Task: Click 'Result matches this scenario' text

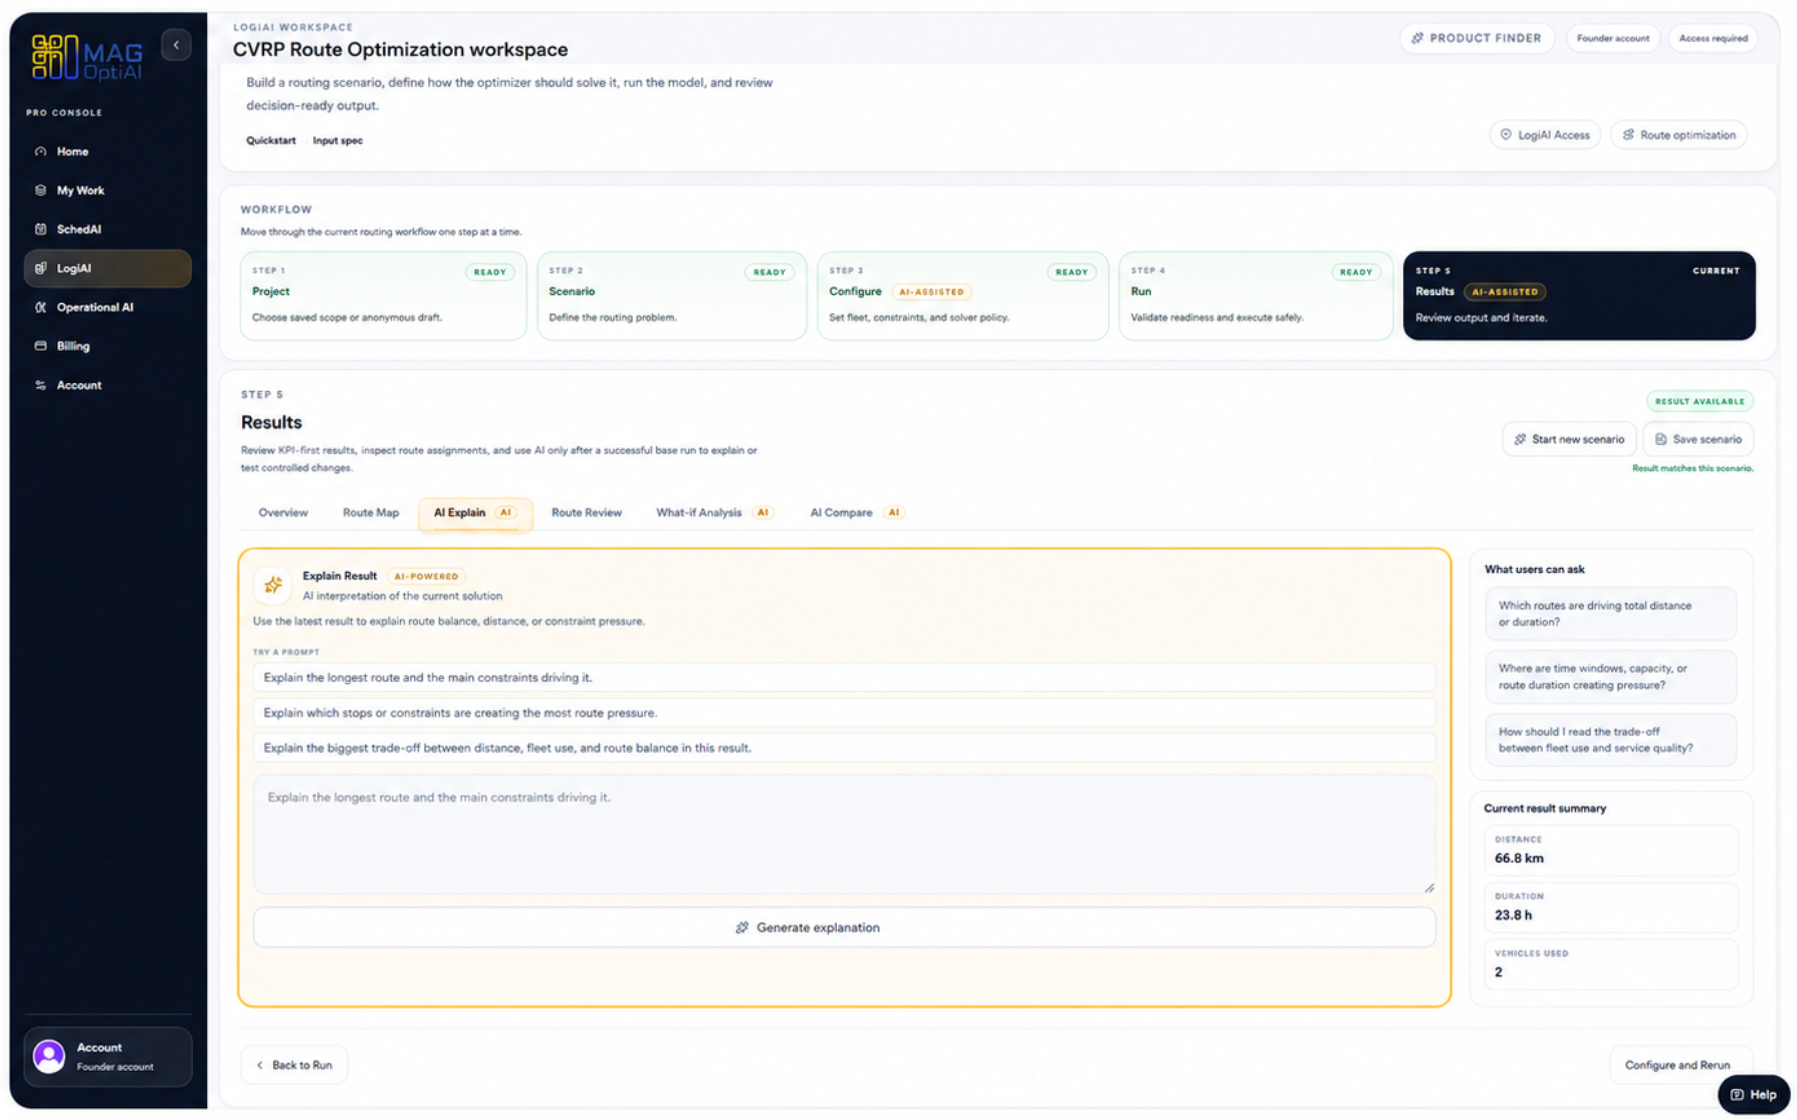Action: coord(1692,468)
